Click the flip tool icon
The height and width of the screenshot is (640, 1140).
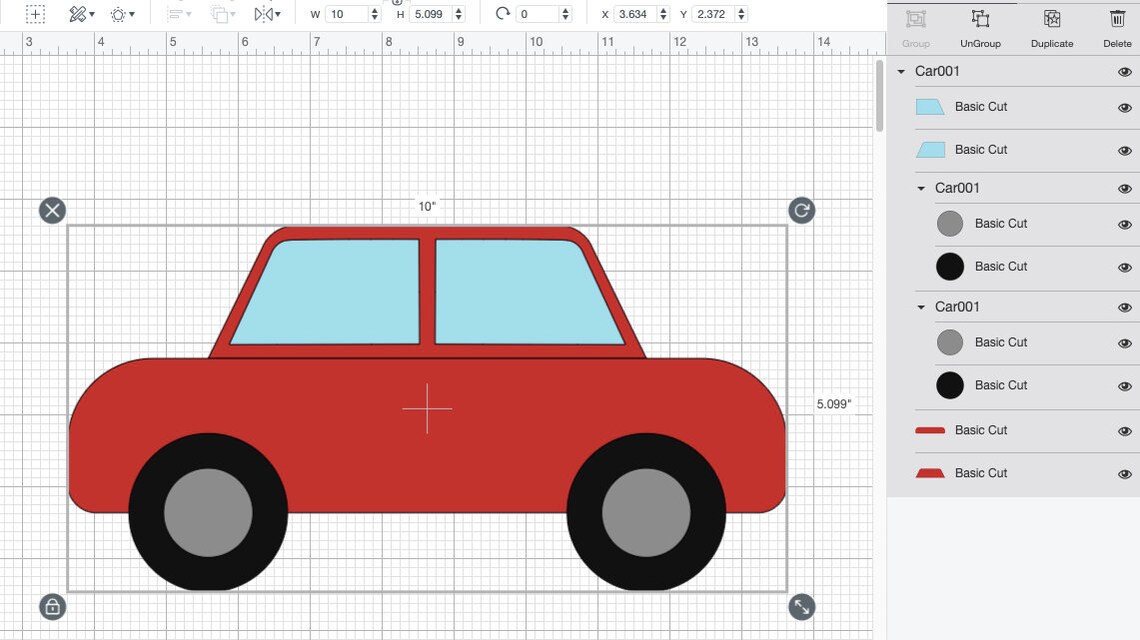(264, 13)
